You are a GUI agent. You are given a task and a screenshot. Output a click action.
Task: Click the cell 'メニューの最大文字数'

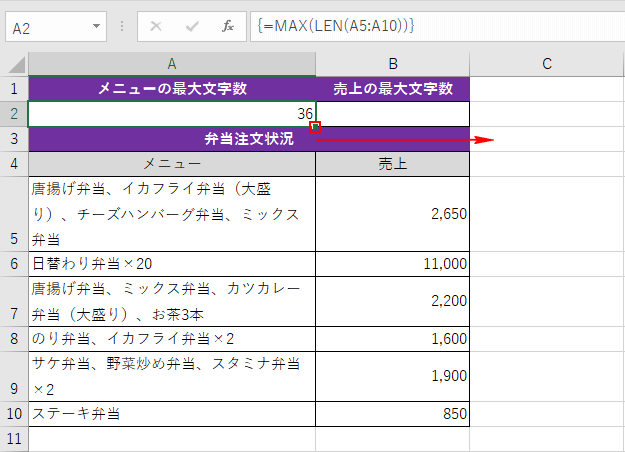pos(172,89)
